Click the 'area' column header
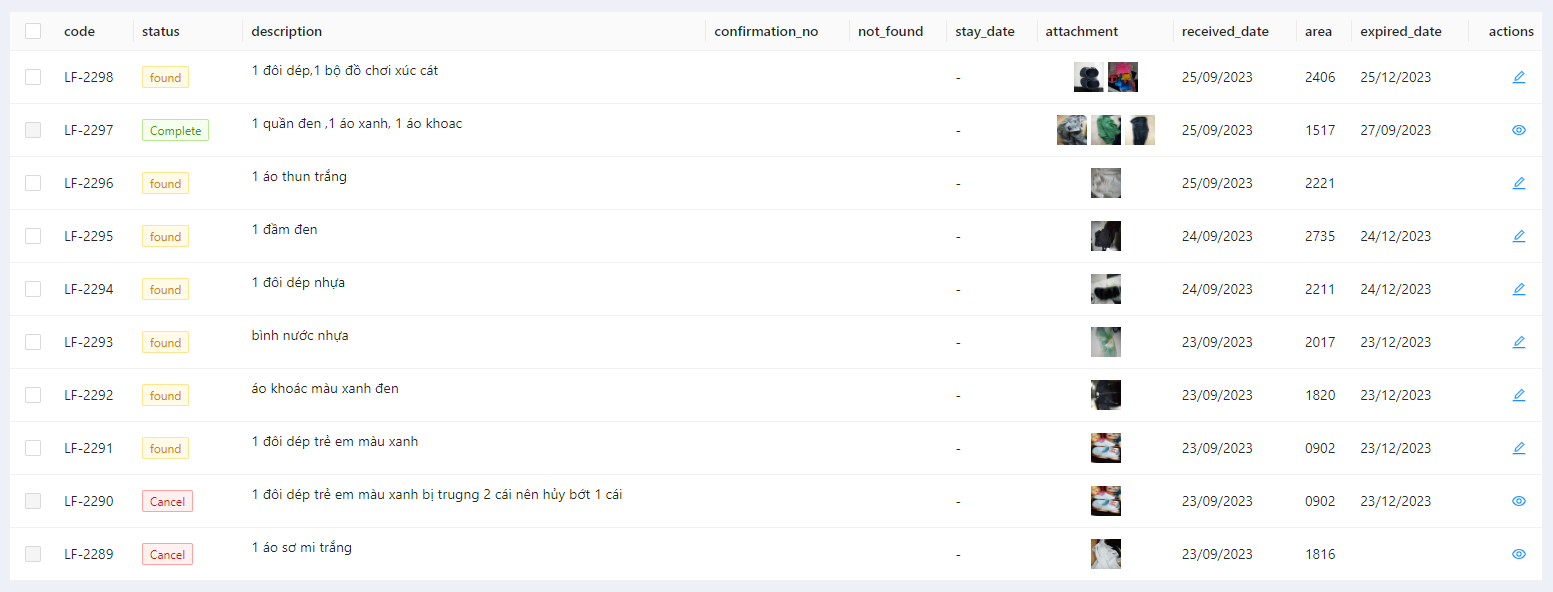1553x592 pixels. pyautogui.click(x=1318, y=31)
